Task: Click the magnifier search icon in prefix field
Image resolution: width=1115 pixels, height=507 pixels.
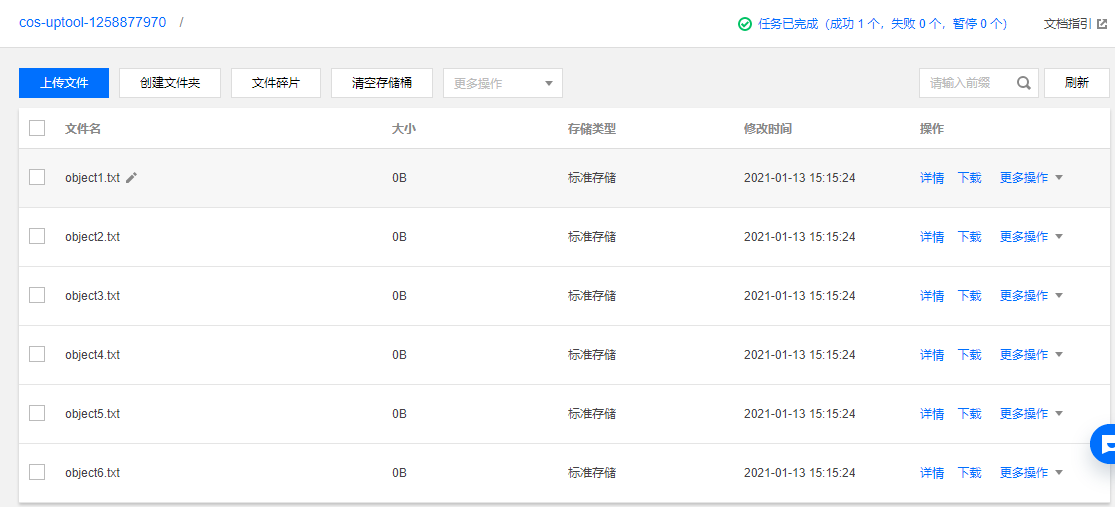Action: tap(1023, 83)
